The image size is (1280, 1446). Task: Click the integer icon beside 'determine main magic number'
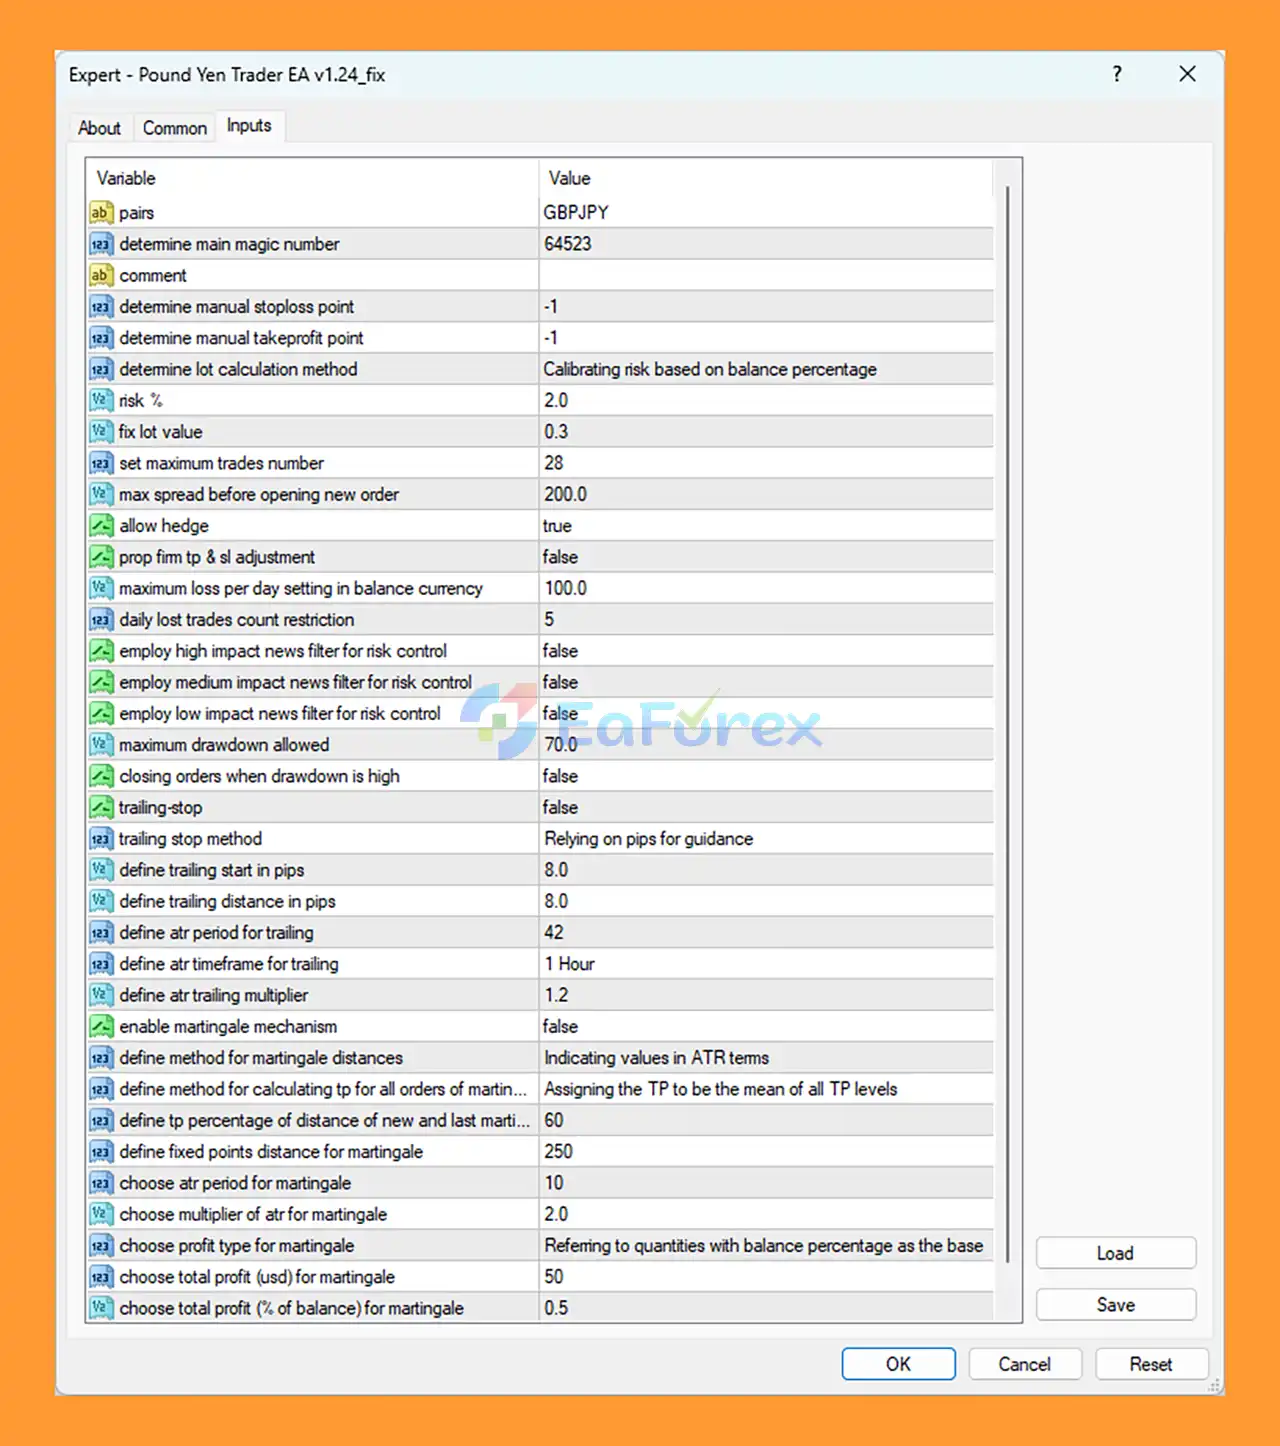pyautogui.click(x=101, y=244)
